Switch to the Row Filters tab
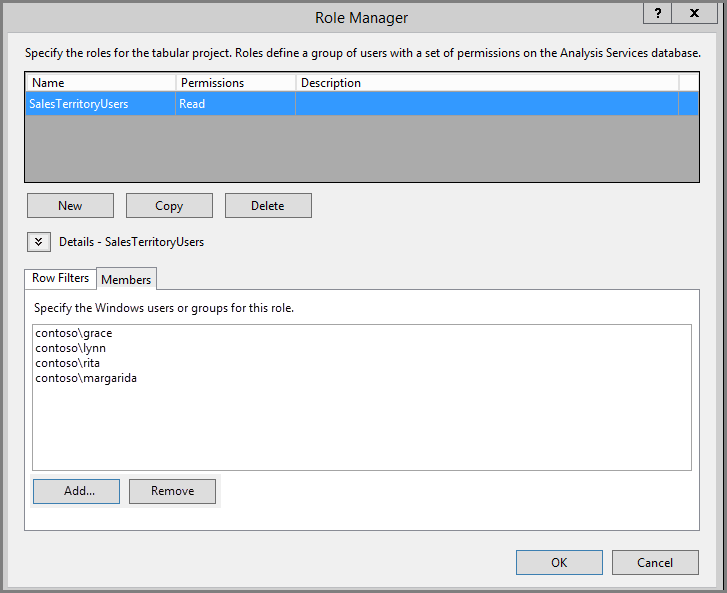 pyautogui.click(x=60, y=278)
